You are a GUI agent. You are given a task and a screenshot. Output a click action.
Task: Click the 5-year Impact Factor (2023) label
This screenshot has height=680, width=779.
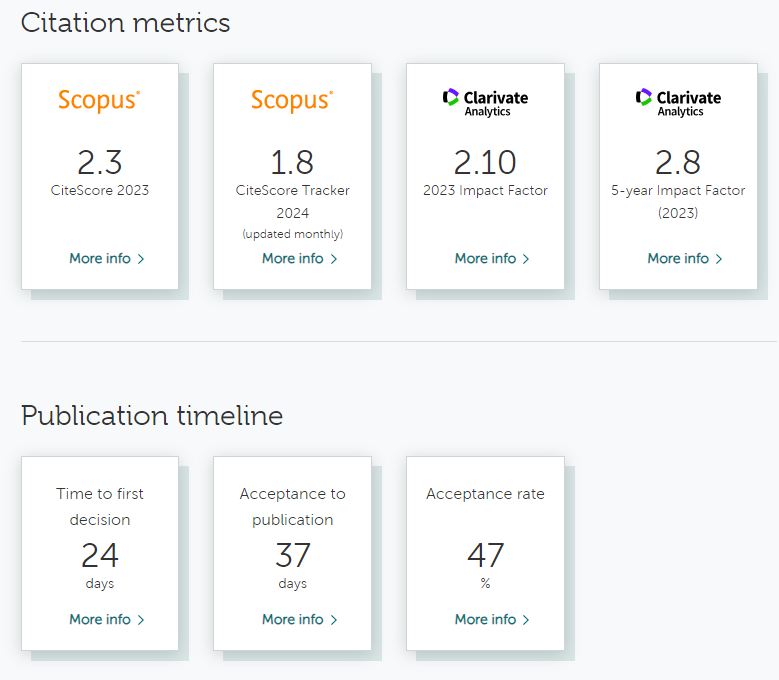678,202
